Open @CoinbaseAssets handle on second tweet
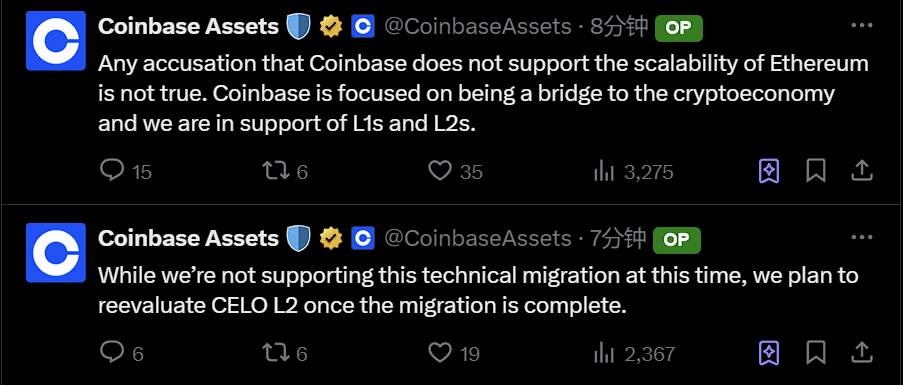Viewport: 903px width, 385px height. (477, 238)
